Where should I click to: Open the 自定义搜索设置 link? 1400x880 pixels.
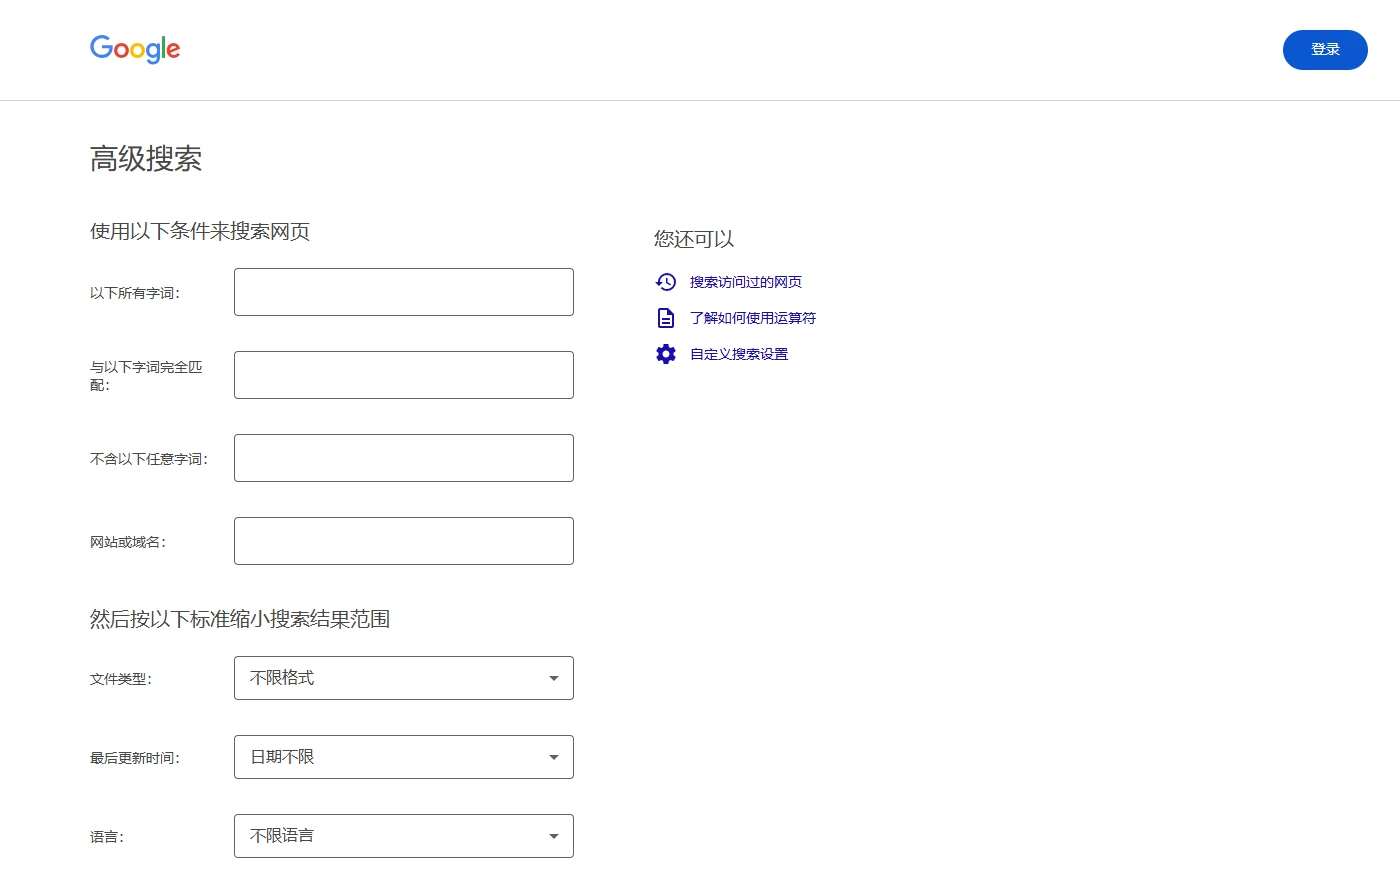pos(739,354)
